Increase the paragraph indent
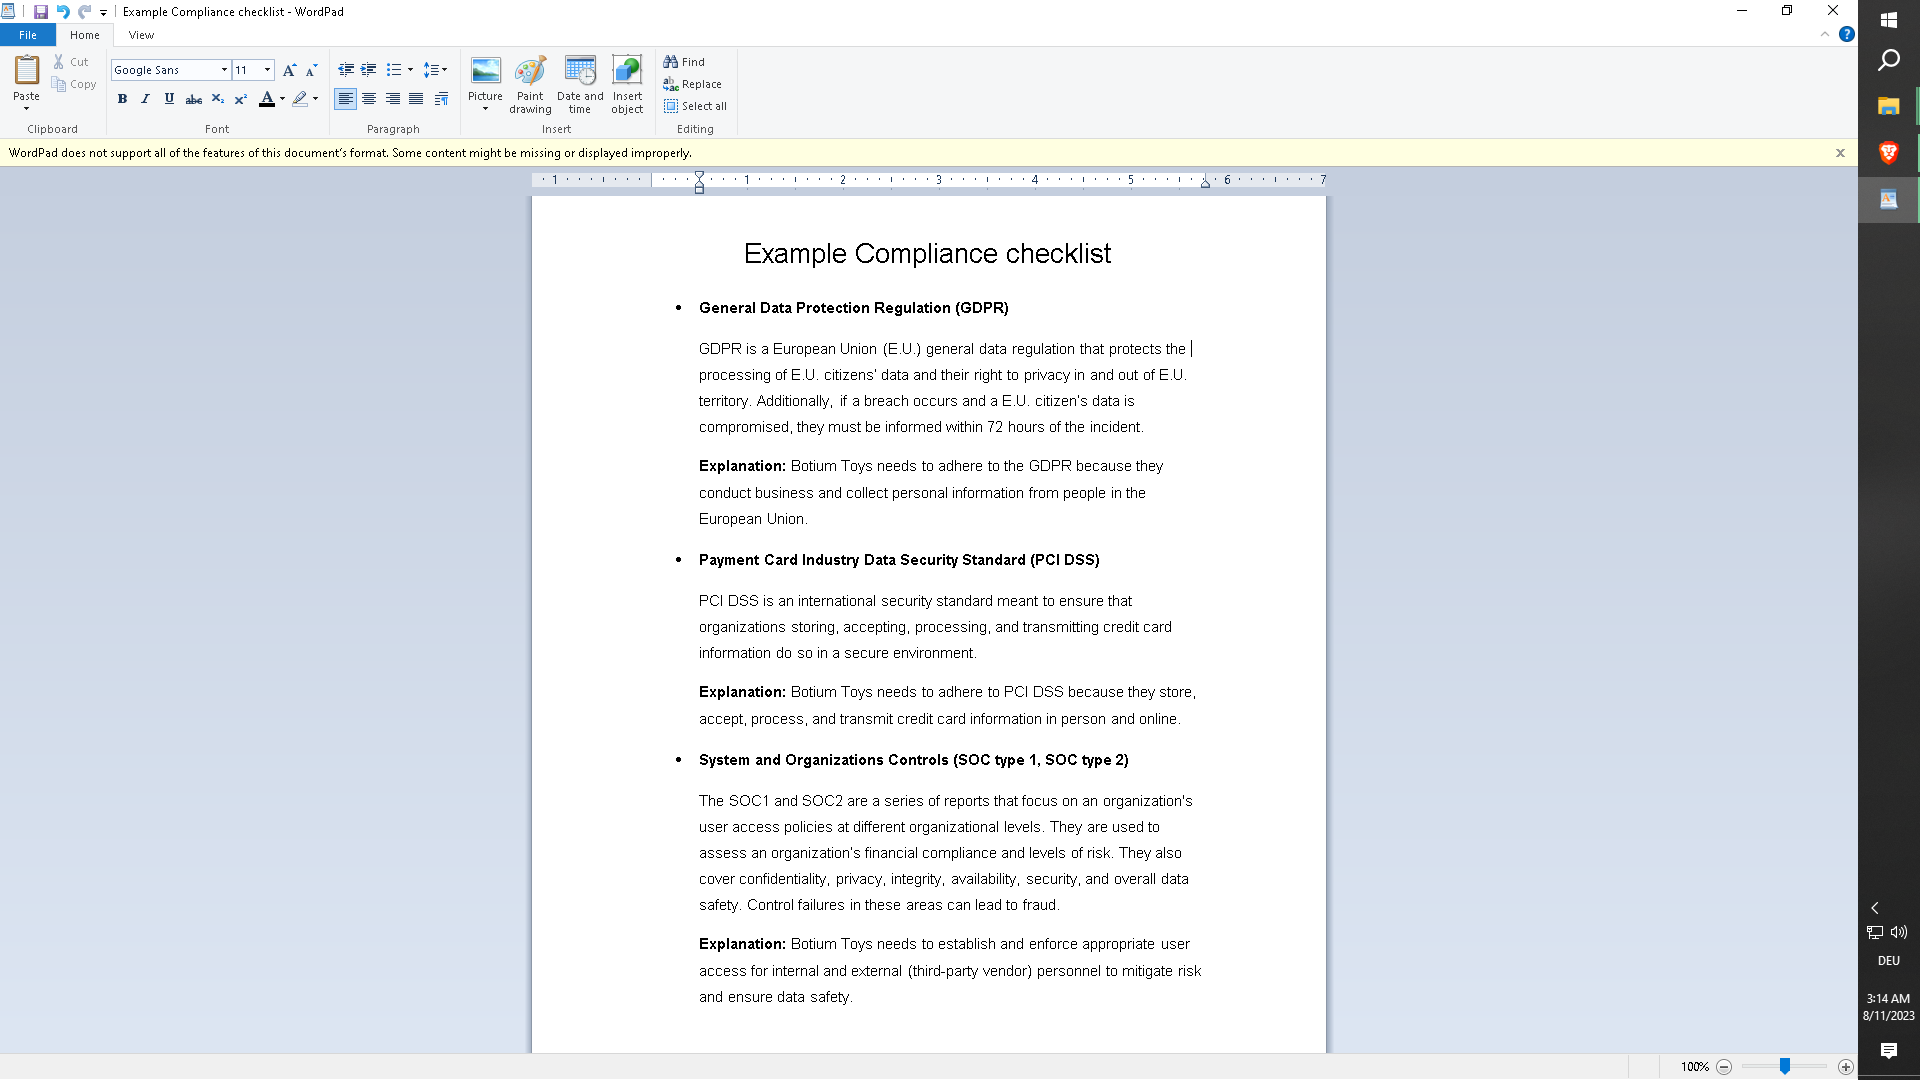The width and height of the screenshot is (1920, 1080). pos(368,70)
